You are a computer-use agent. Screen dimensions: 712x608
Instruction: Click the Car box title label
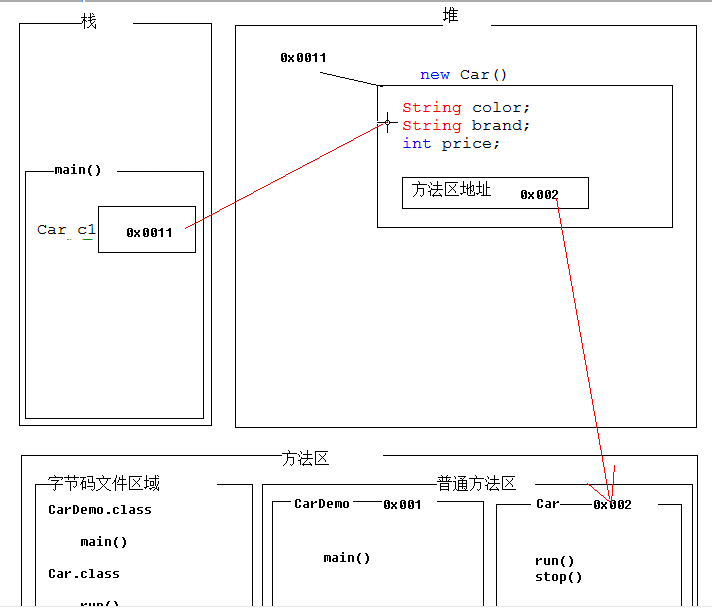pos(548,504)
